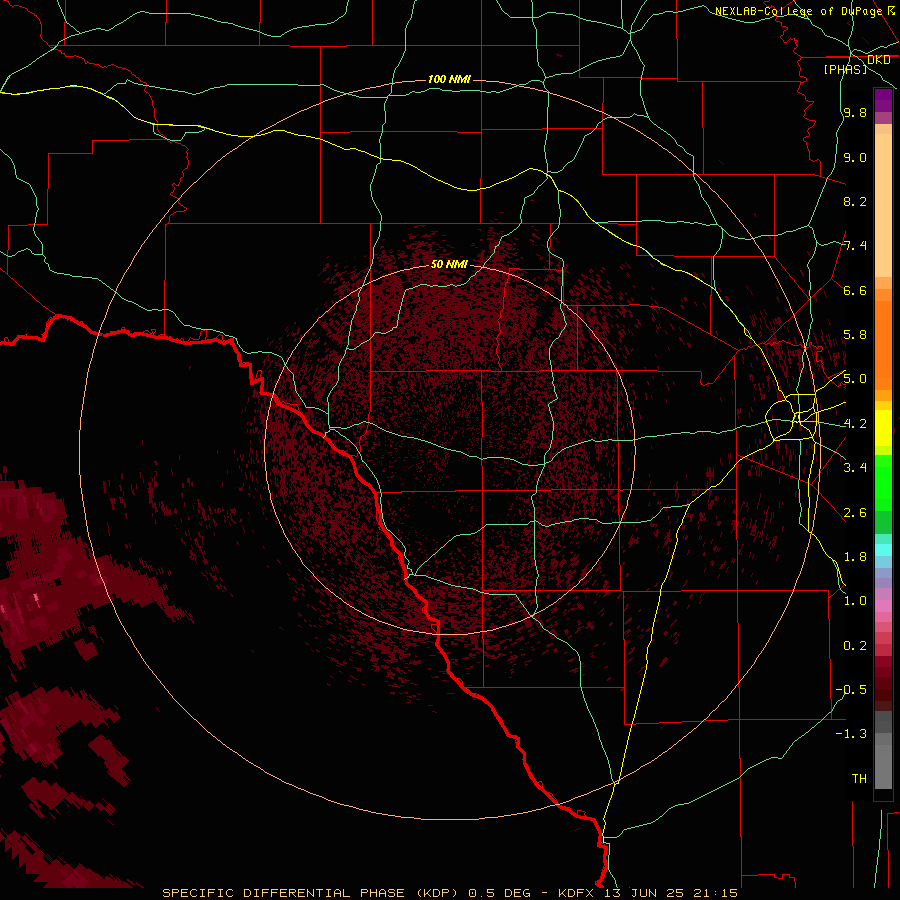Pick the yellow swatch on the color bar
The image size is (900, 900).
pyautogui.click(x=883, y=428)
